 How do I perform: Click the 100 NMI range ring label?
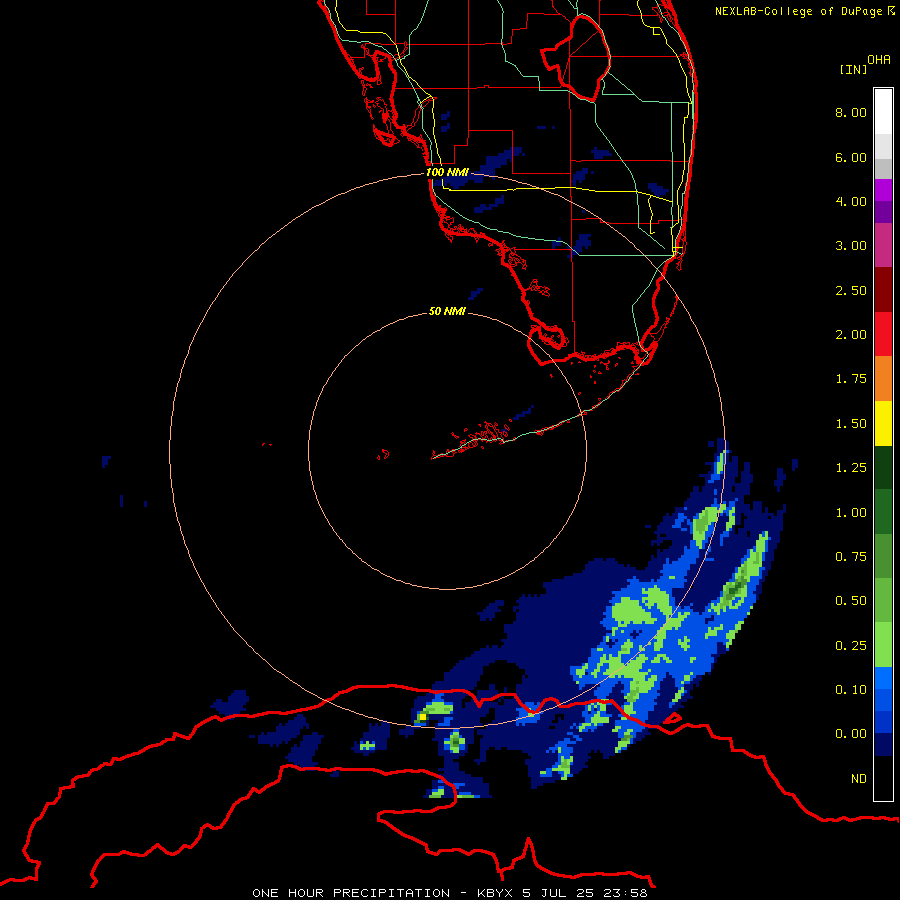pyautogui.click(x=447, y=172)
